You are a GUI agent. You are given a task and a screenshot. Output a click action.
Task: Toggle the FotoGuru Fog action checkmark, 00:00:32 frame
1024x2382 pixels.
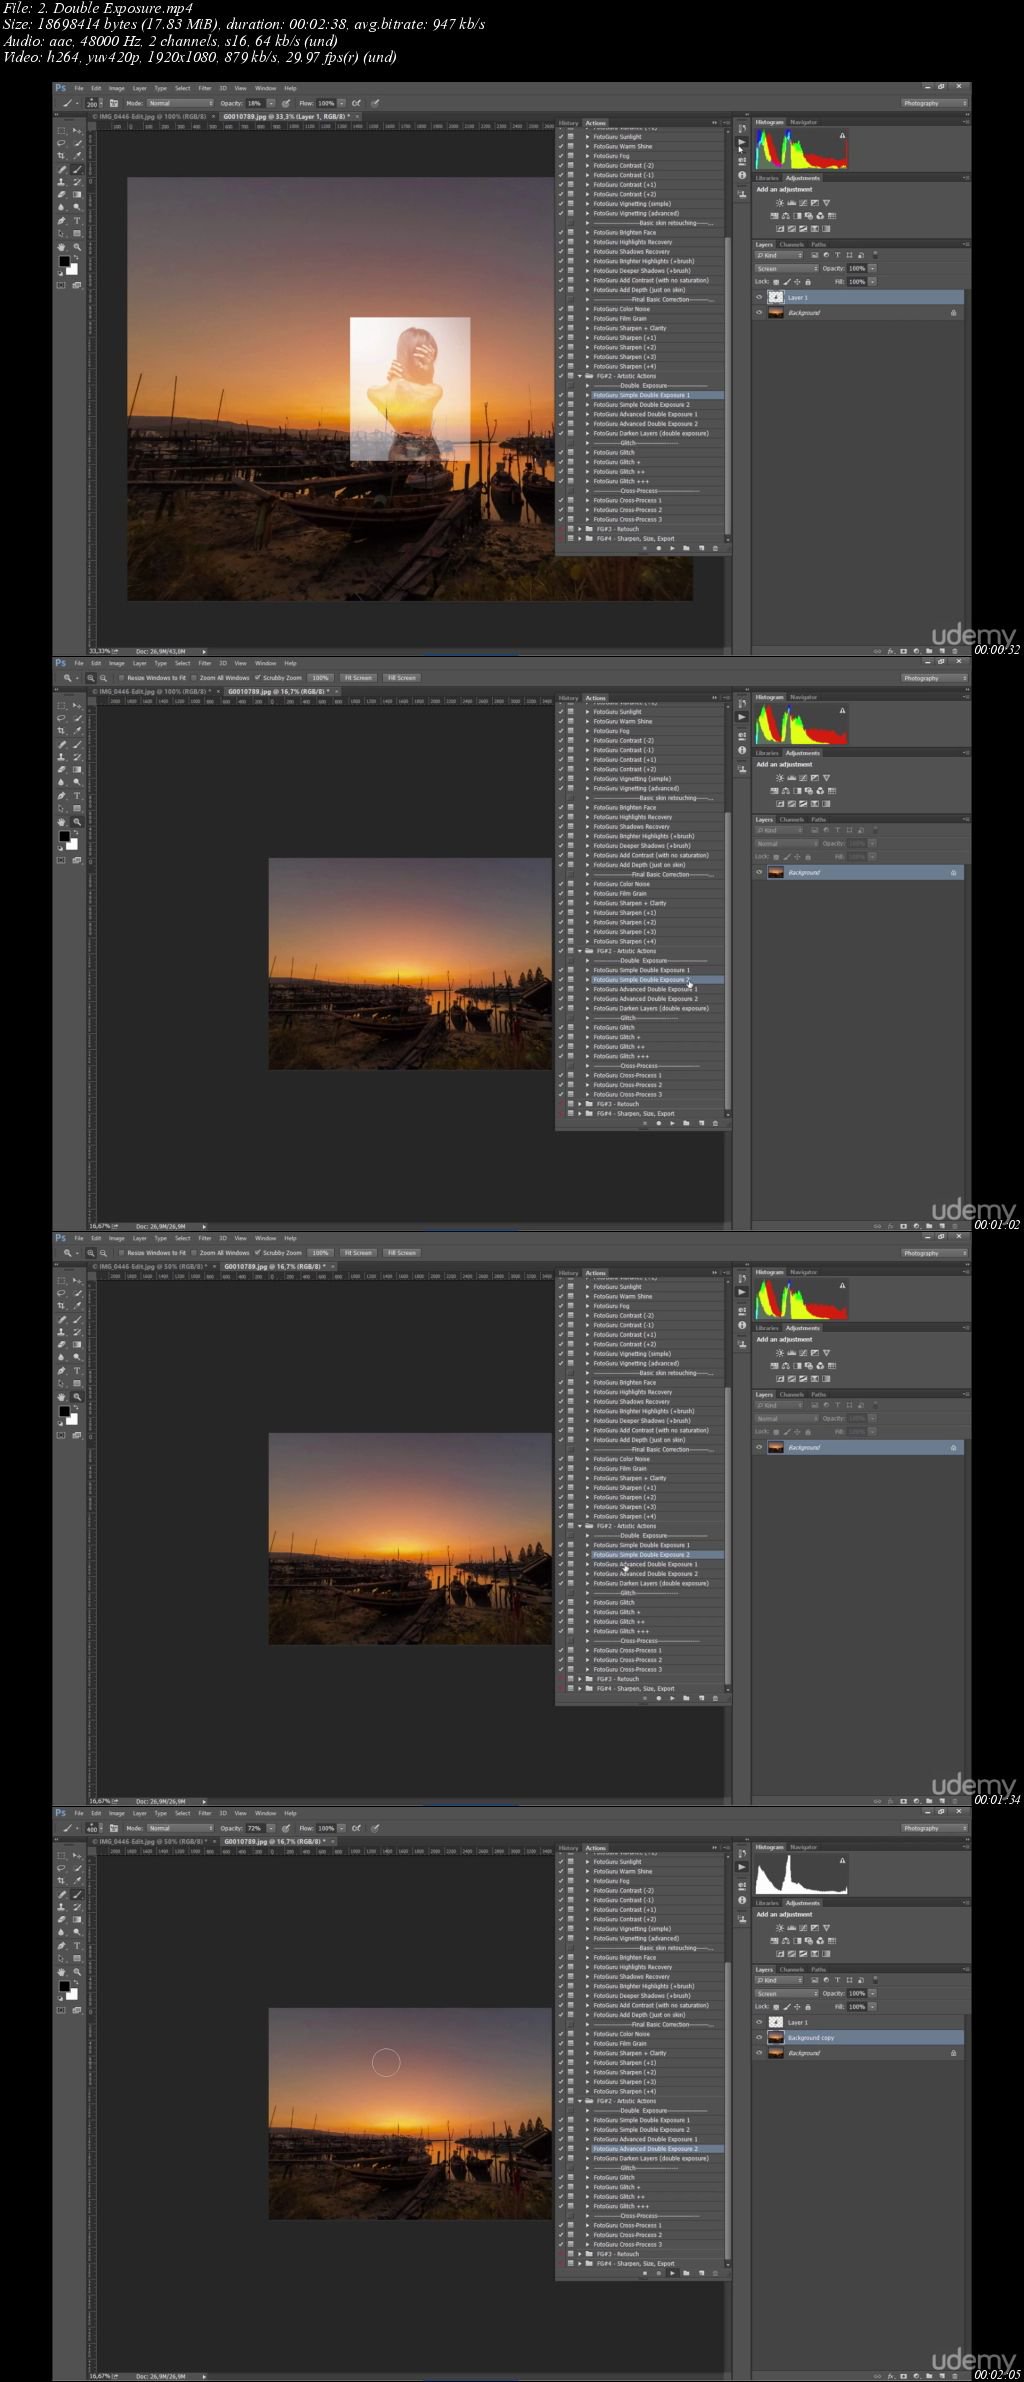click(x=560, y=156)
